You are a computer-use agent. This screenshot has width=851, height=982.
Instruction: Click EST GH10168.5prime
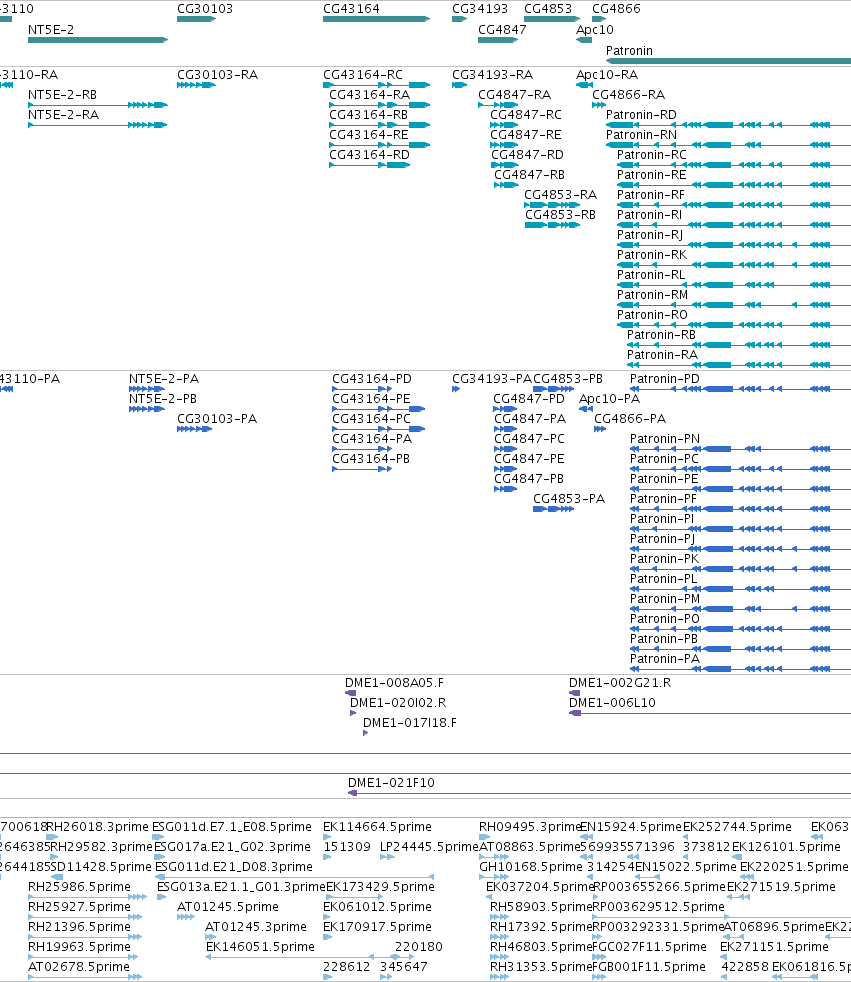point(531,867)
